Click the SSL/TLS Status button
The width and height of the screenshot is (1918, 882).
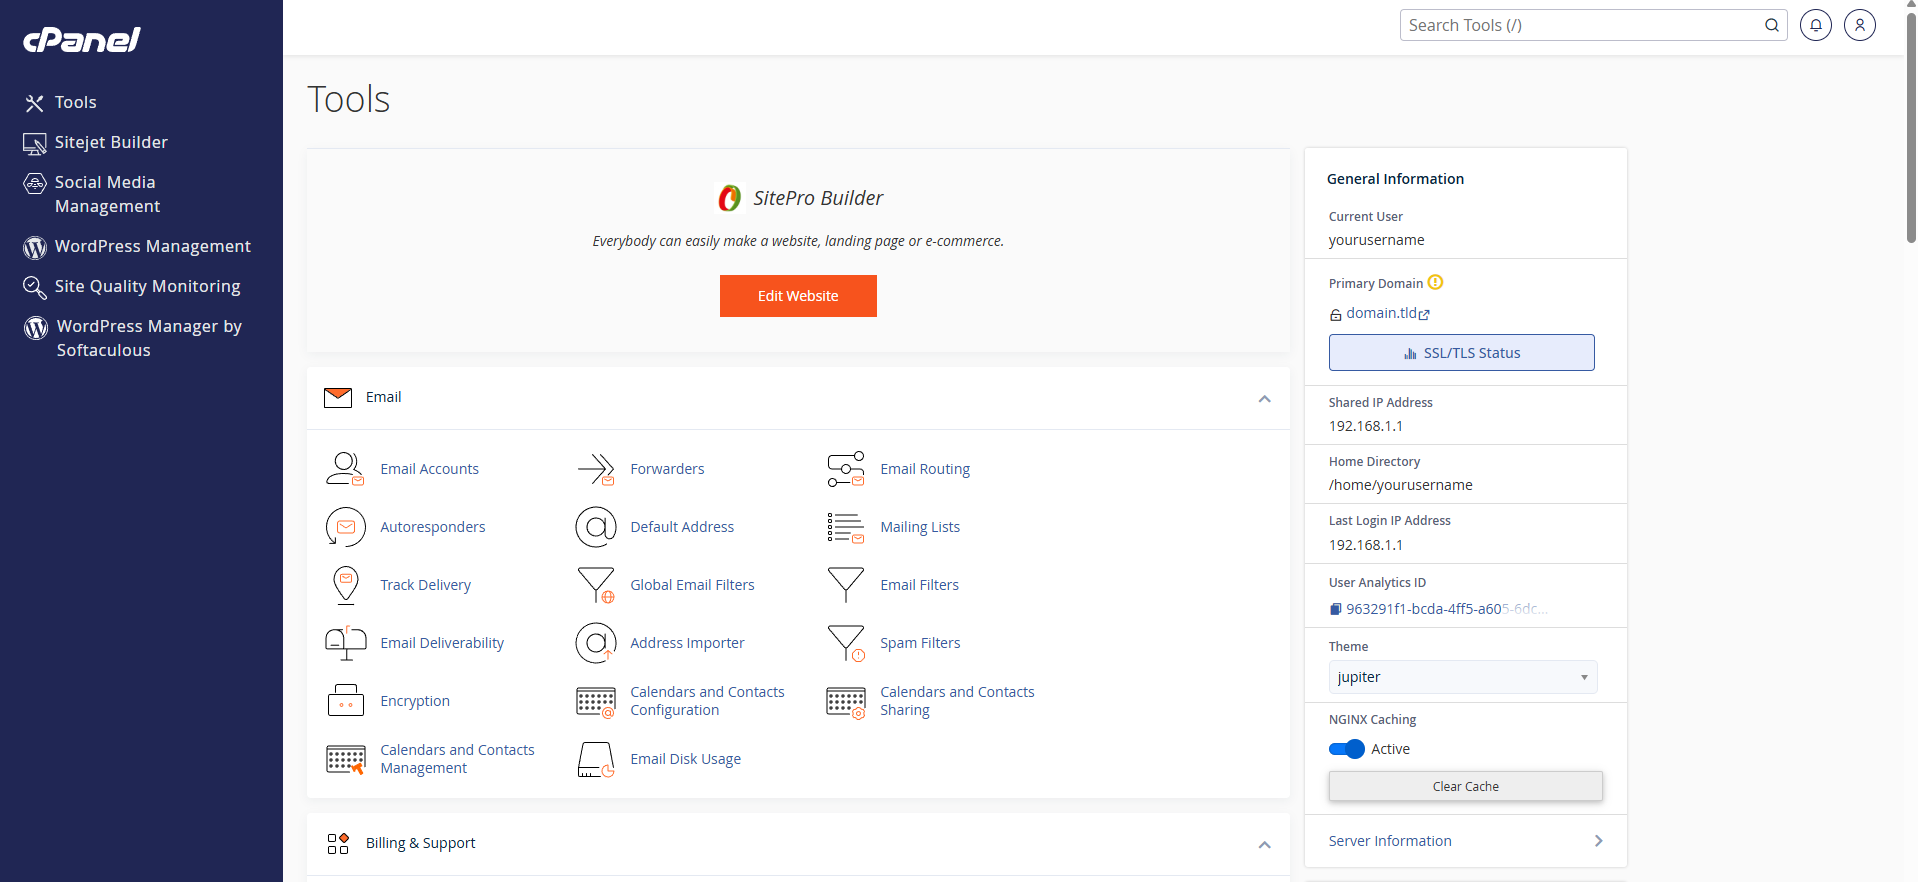1461,352
